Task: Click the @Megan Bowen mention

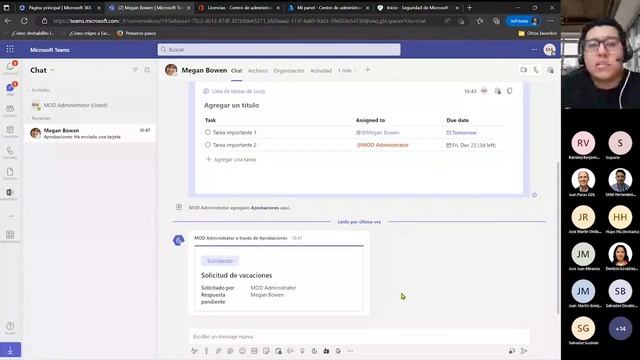Action: (378, 133)
